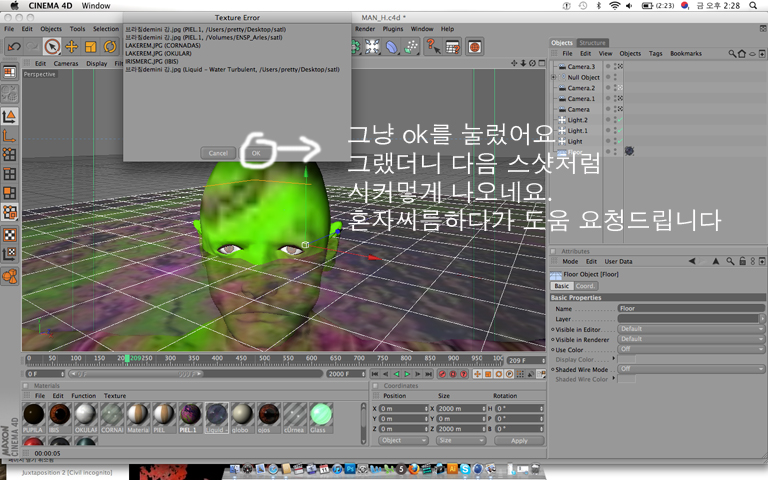Viewport: 768px width, 480px height.
Task: Click the lock icon in Attributes panel
Action: coord(743,261)
